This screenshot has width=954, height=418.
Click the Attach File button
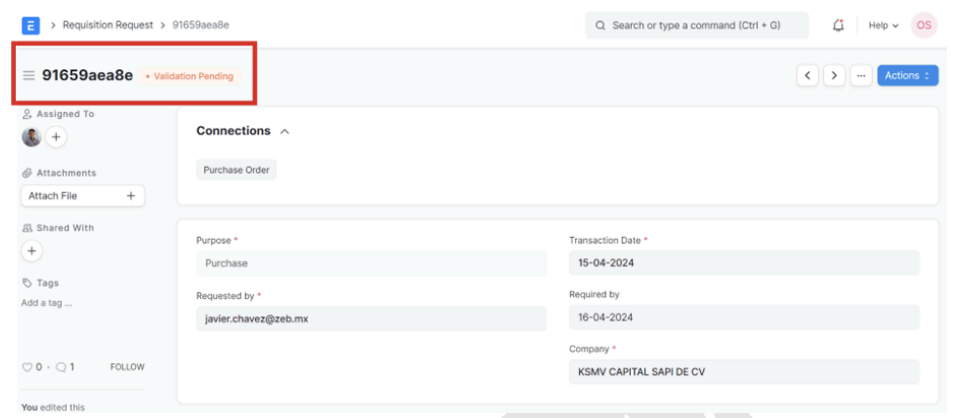[83, 196]
